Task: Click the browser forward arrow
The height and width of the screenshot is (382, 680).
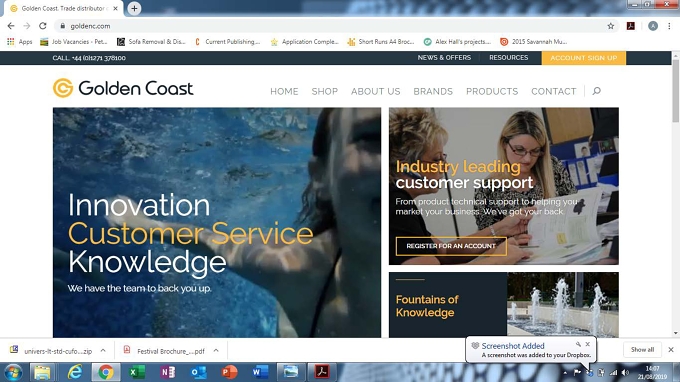Action: [x=27, y=26]
